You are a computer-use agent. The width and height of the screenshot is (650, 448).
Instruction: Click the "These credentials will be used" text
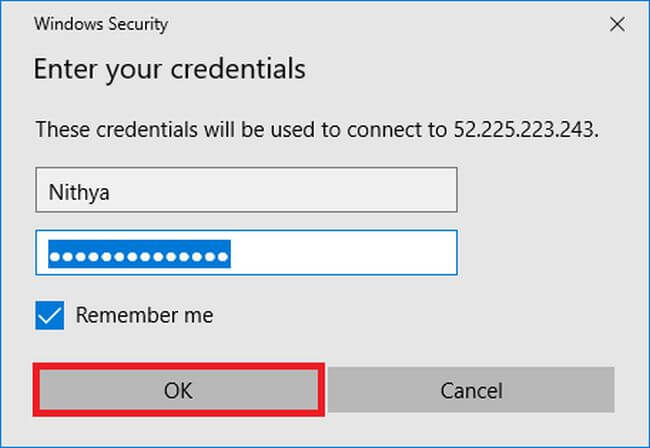pyautogui.click(x=180, y=130)
